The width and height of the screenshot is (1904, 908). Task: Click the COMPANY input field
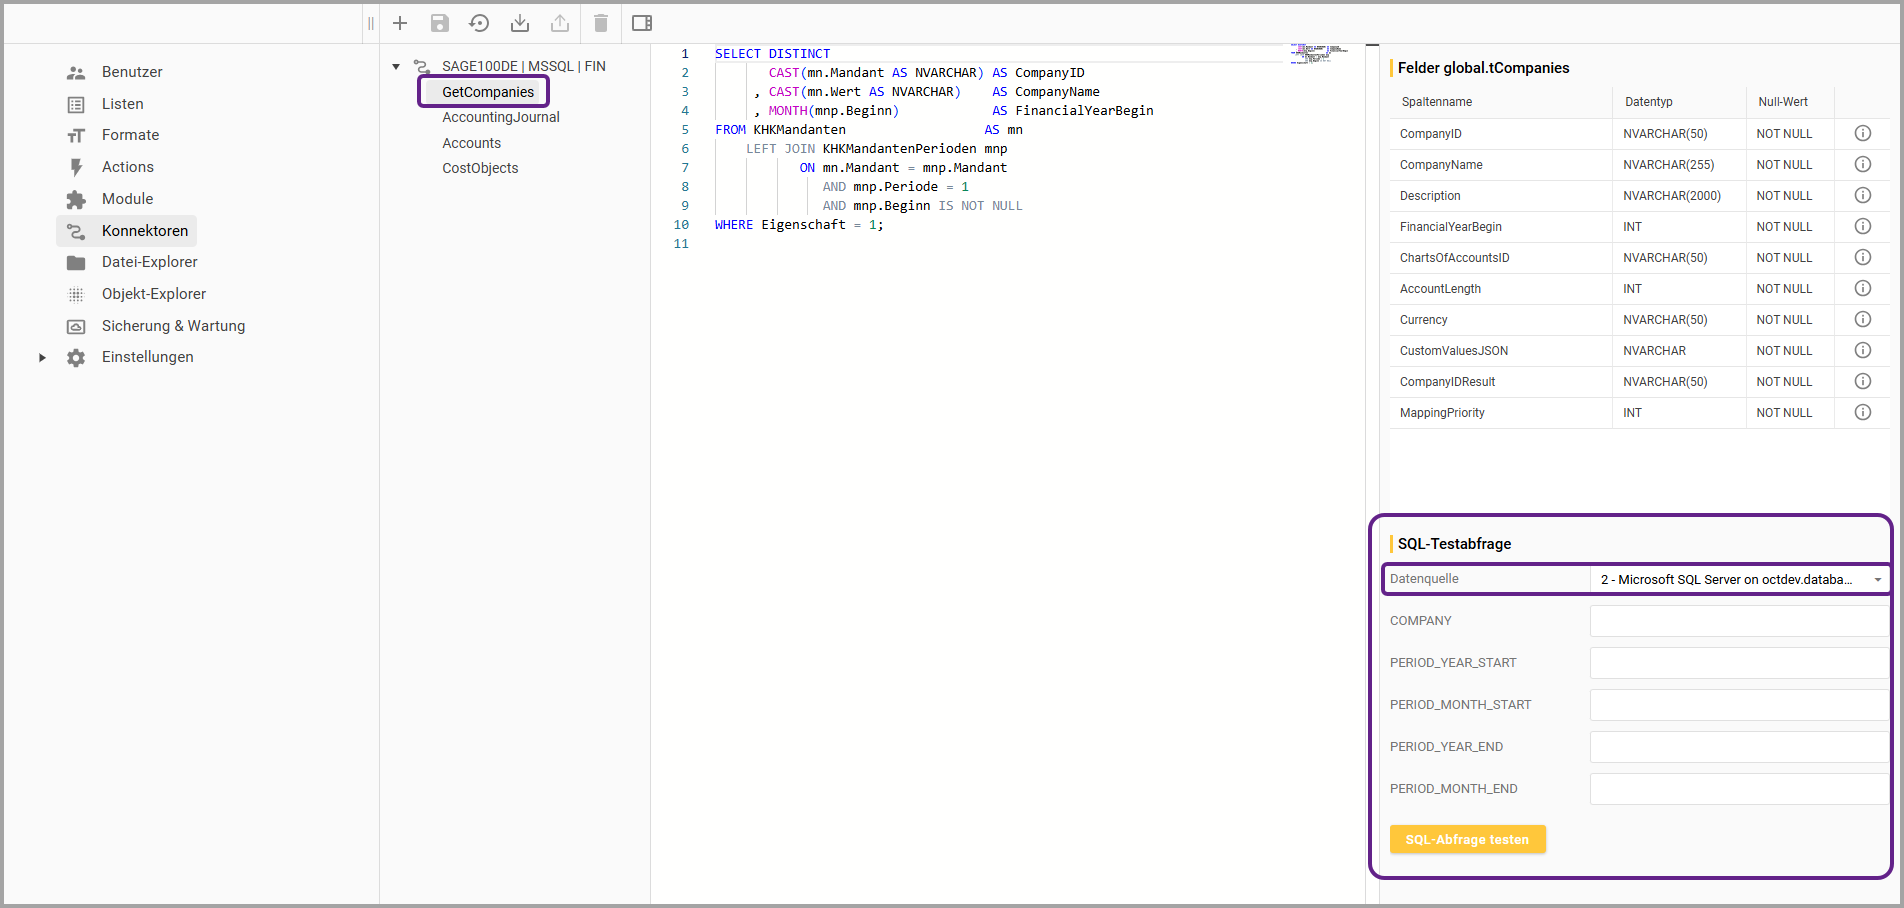(1738, 621)
